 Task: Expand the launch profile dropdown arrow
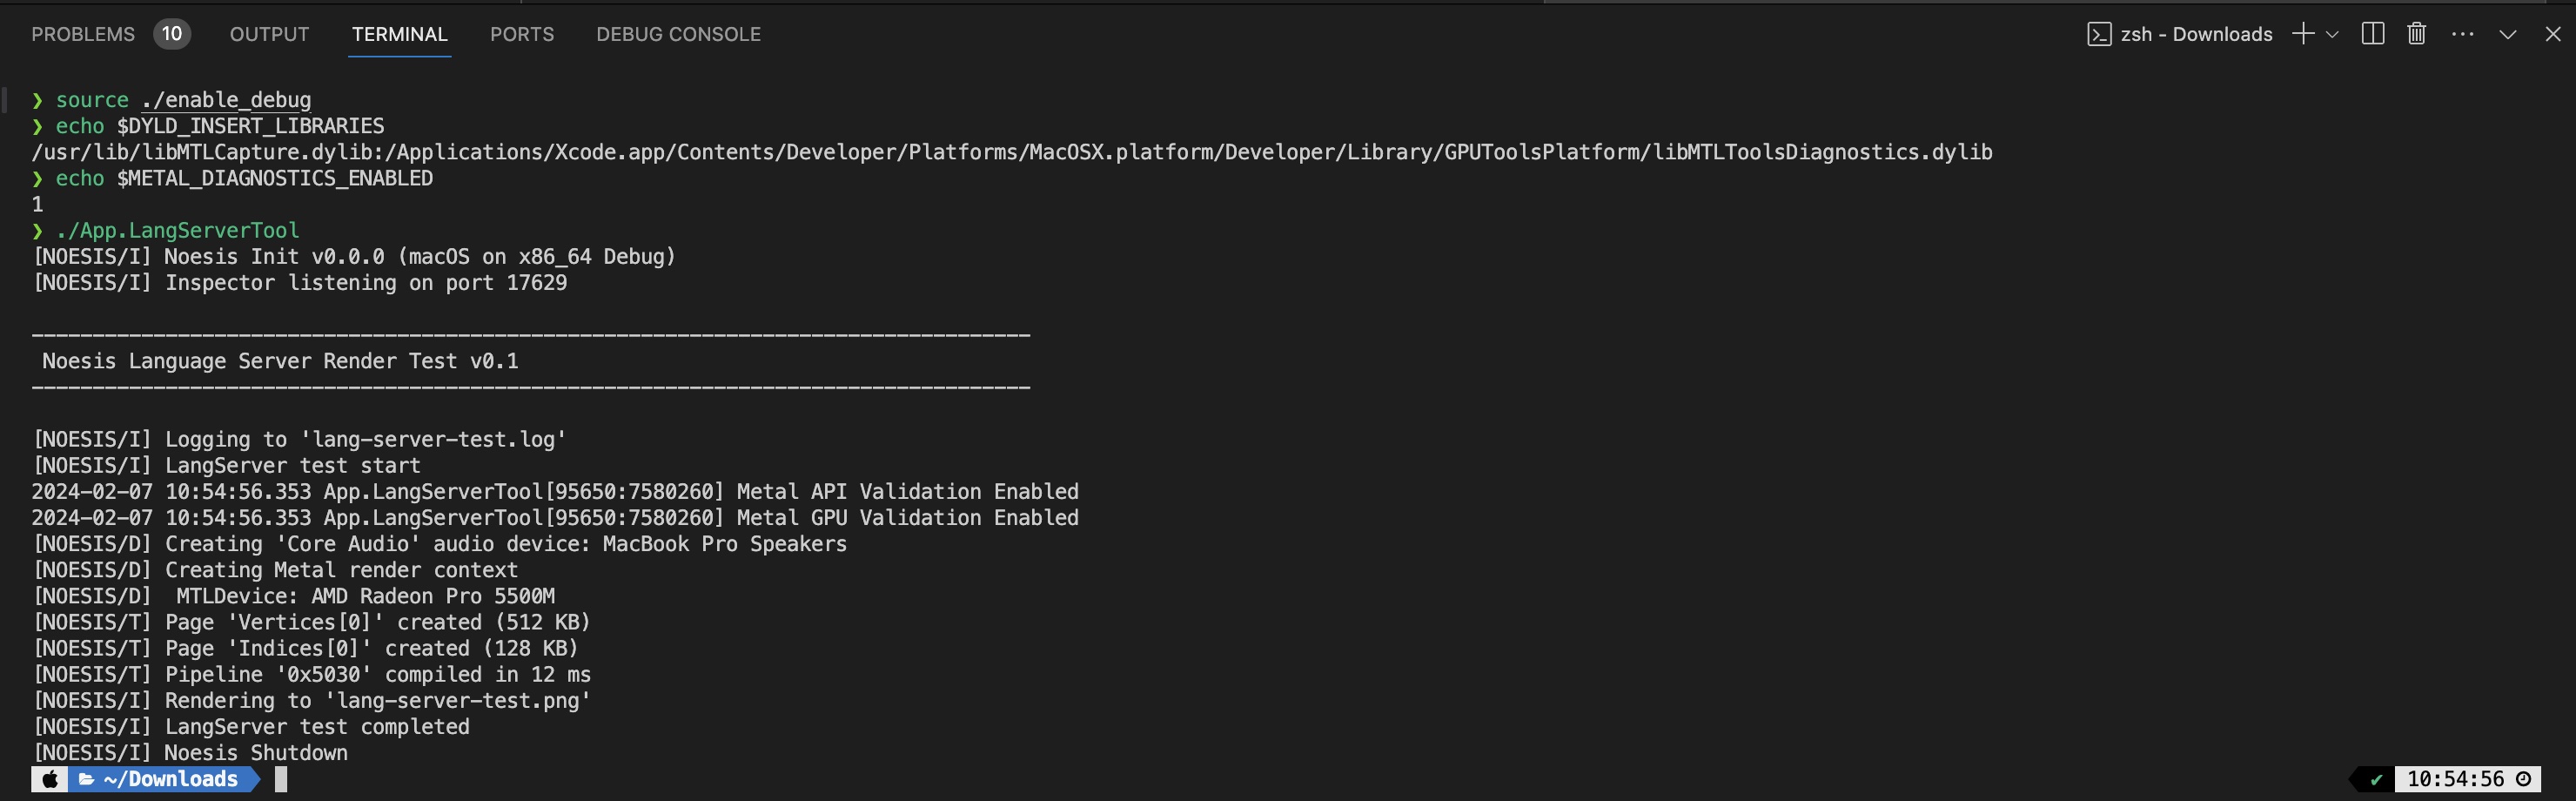(x=2332, y=34)
